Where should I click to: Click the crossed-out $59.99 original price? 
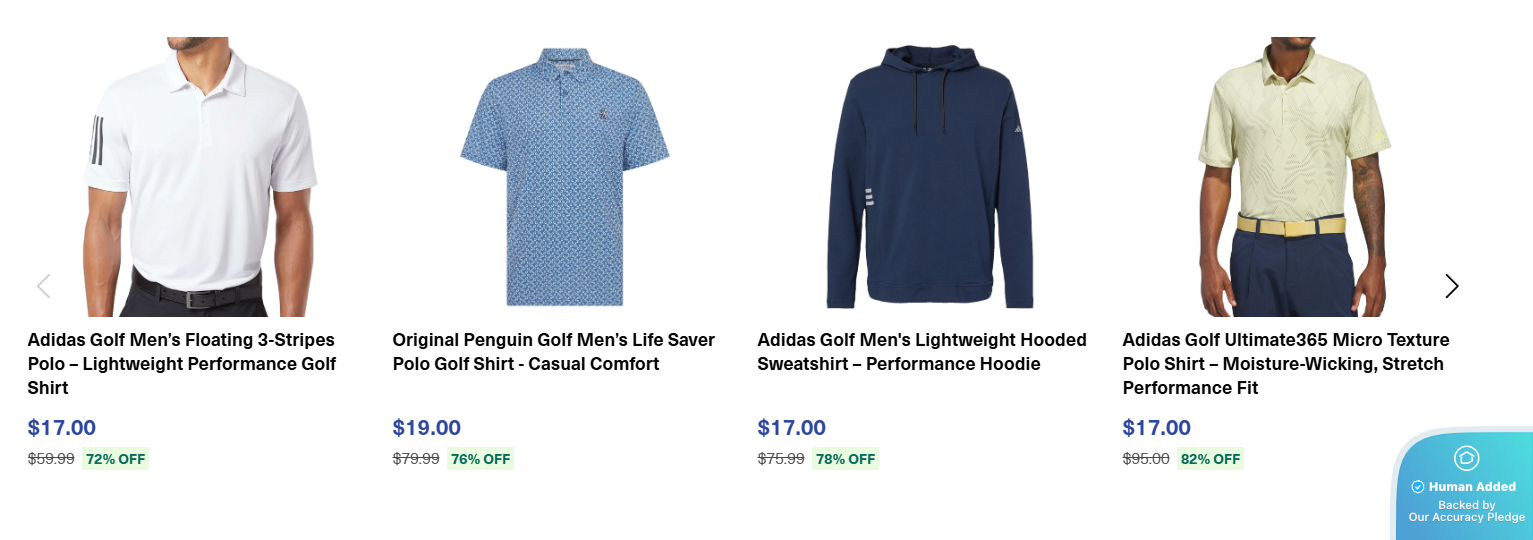pos(51,459)
